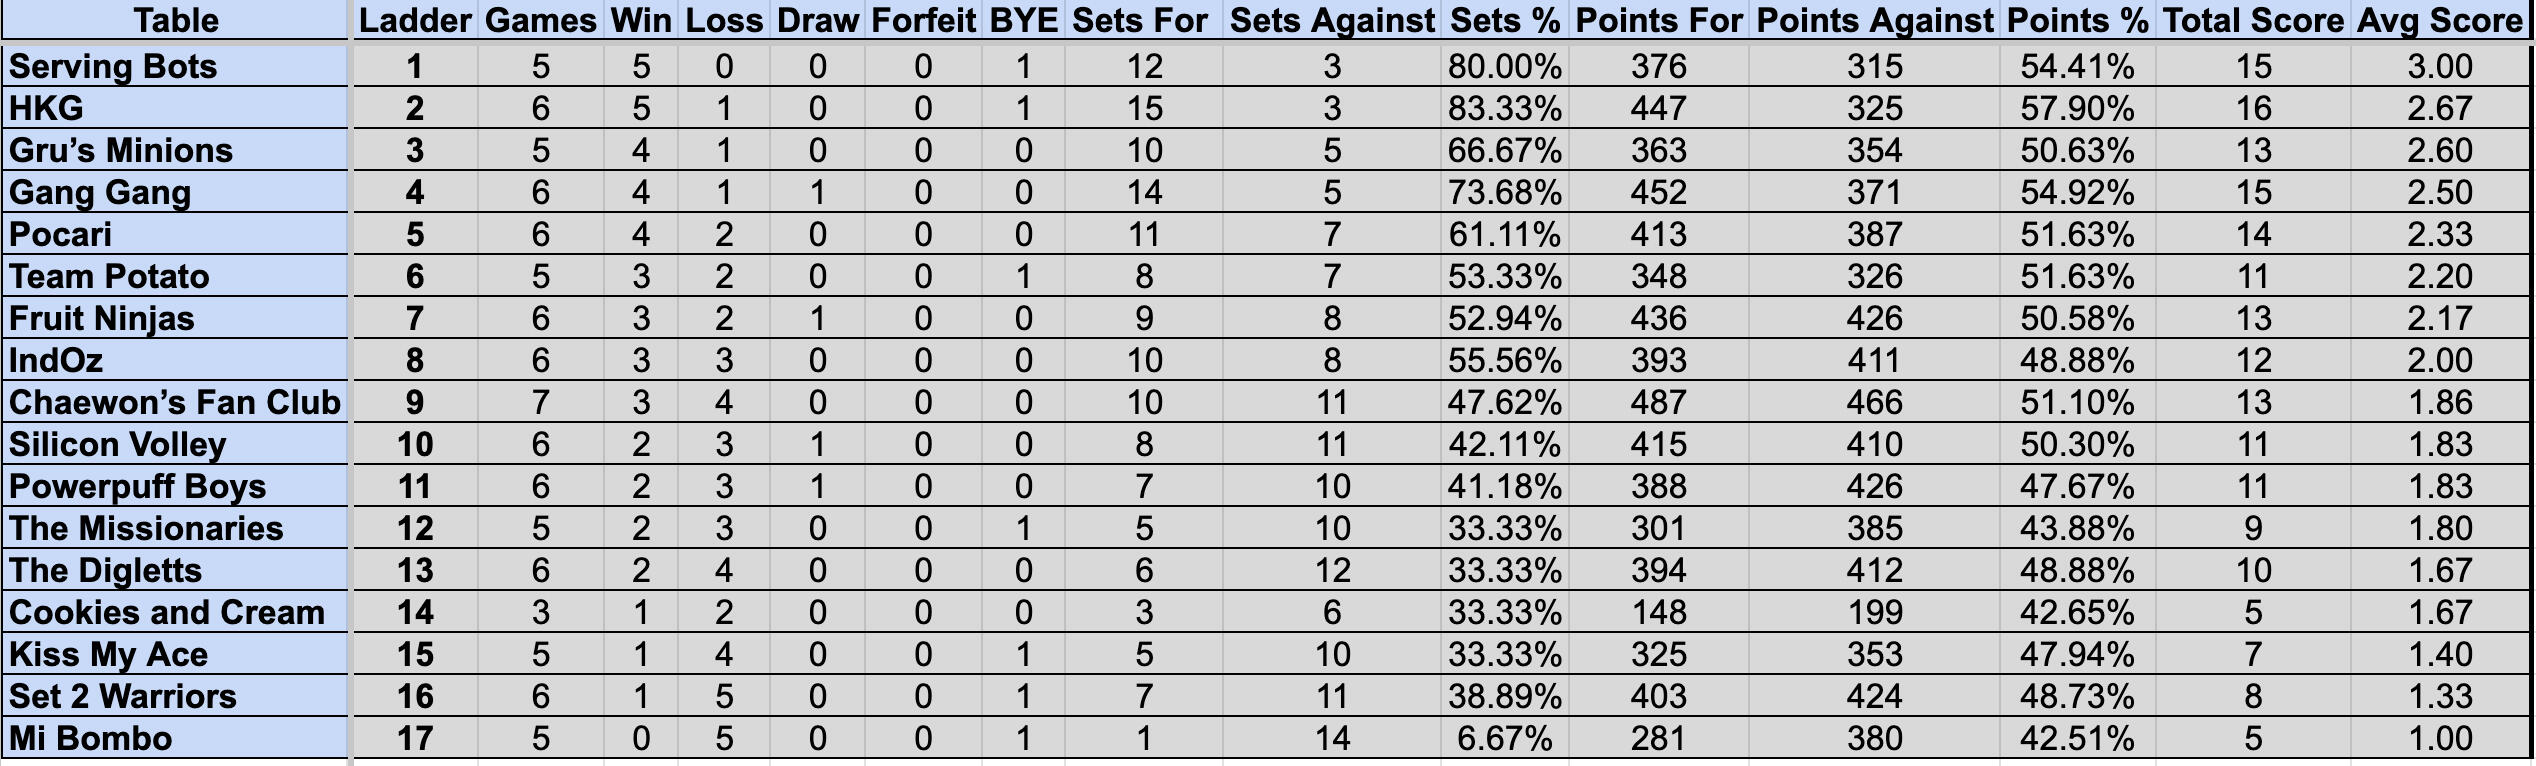The width and height of the screenshot is (2536, 766).
Task: Select Set 2 Warriors team cell
Action: (176, 696)
